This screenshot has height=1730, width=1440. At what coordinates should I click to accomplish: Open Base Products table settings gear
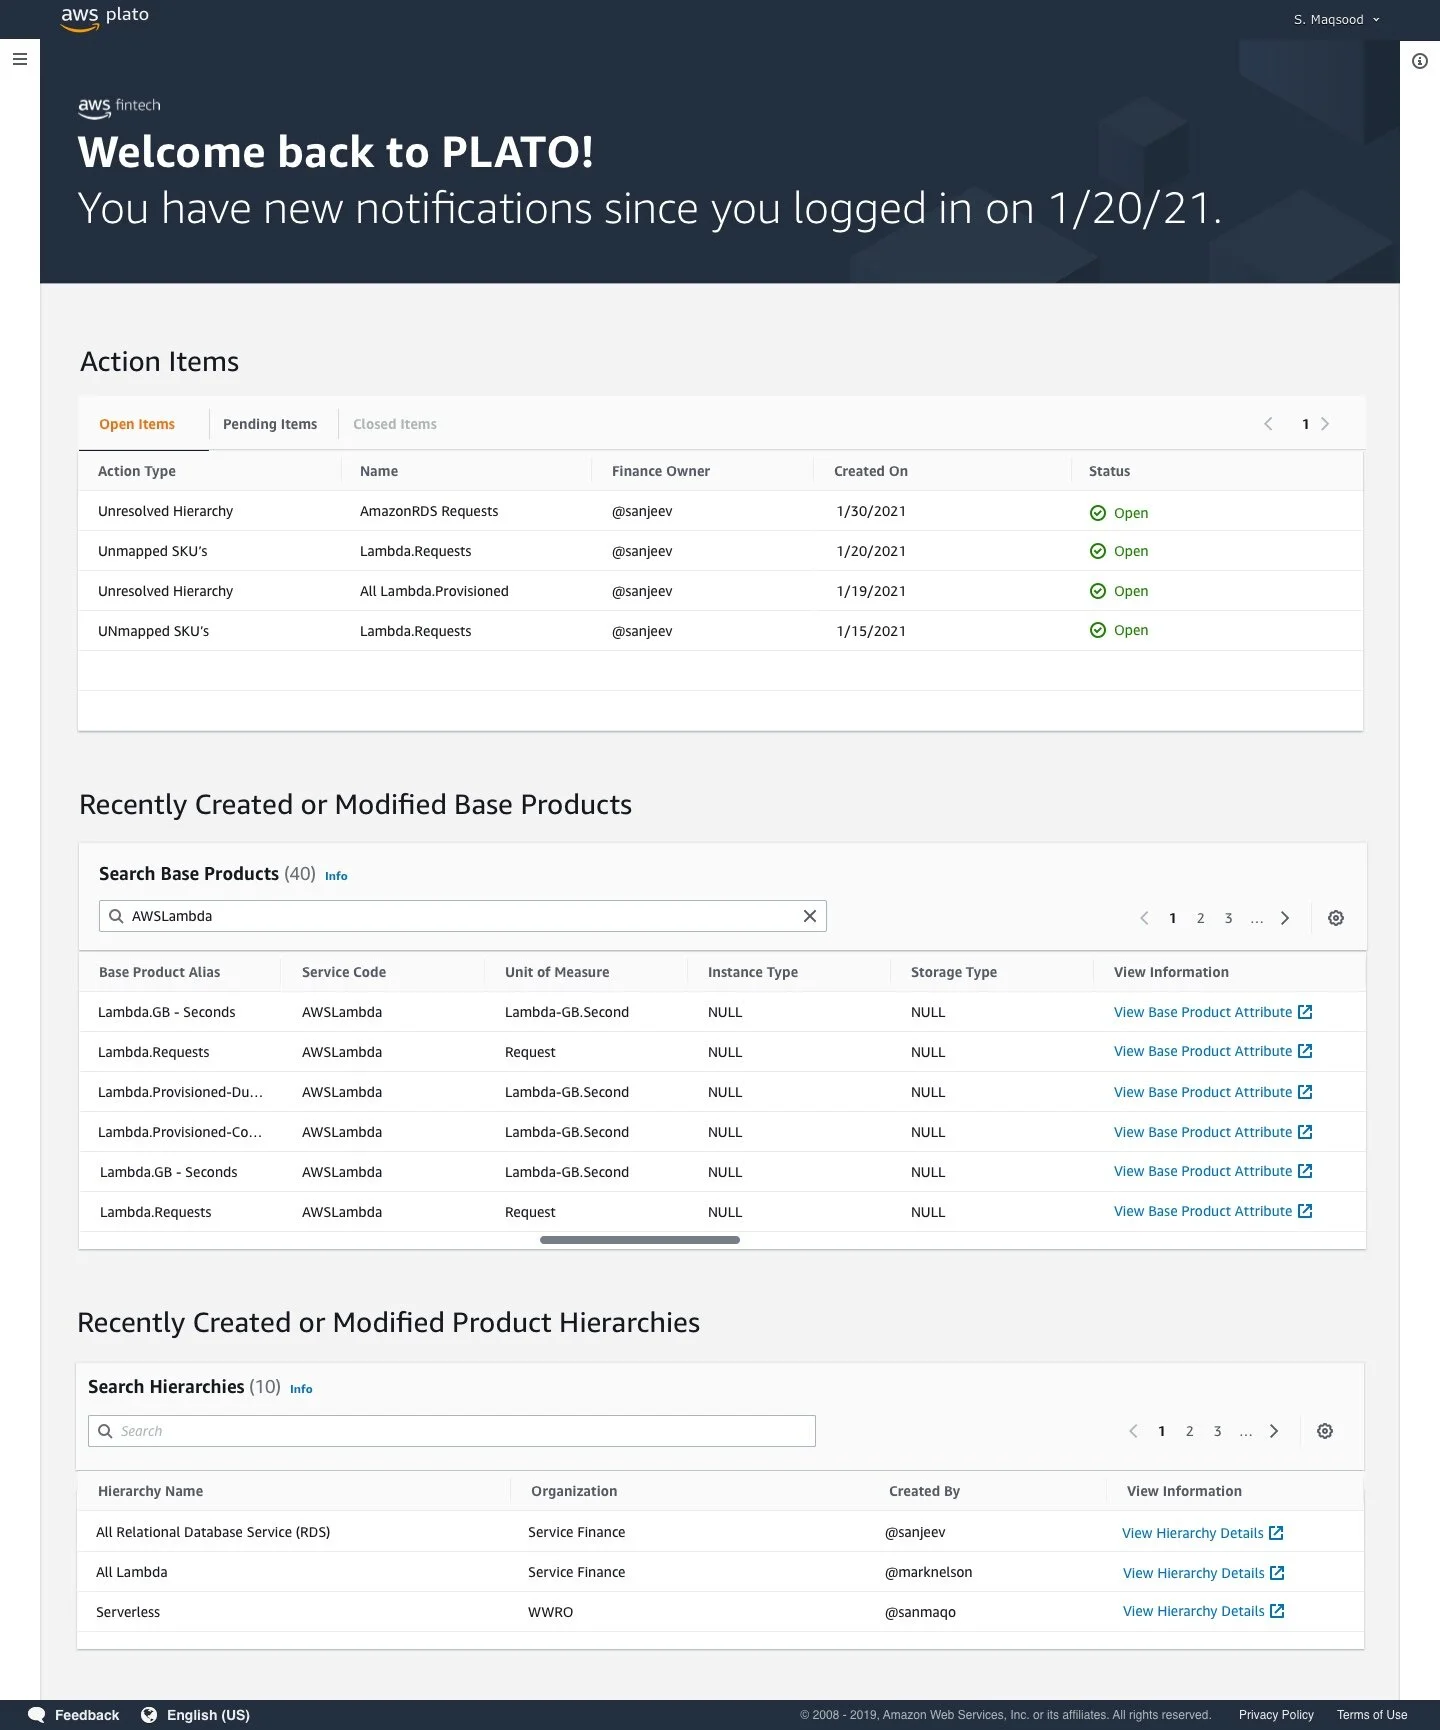click(x=1336, y=918)
